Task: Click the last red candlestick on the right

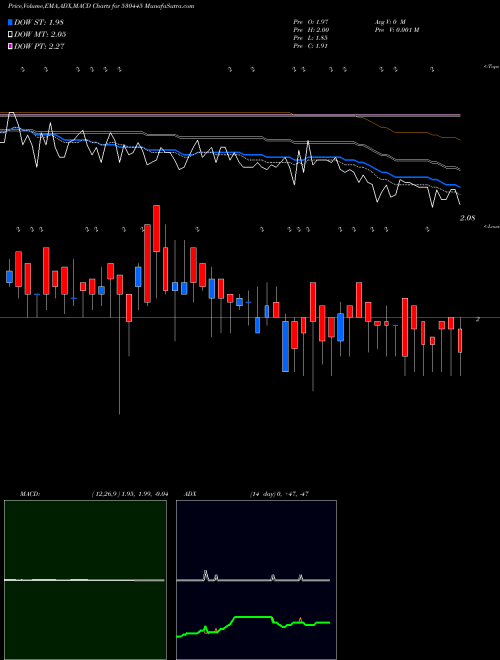Action: click(x=460, y=341)
